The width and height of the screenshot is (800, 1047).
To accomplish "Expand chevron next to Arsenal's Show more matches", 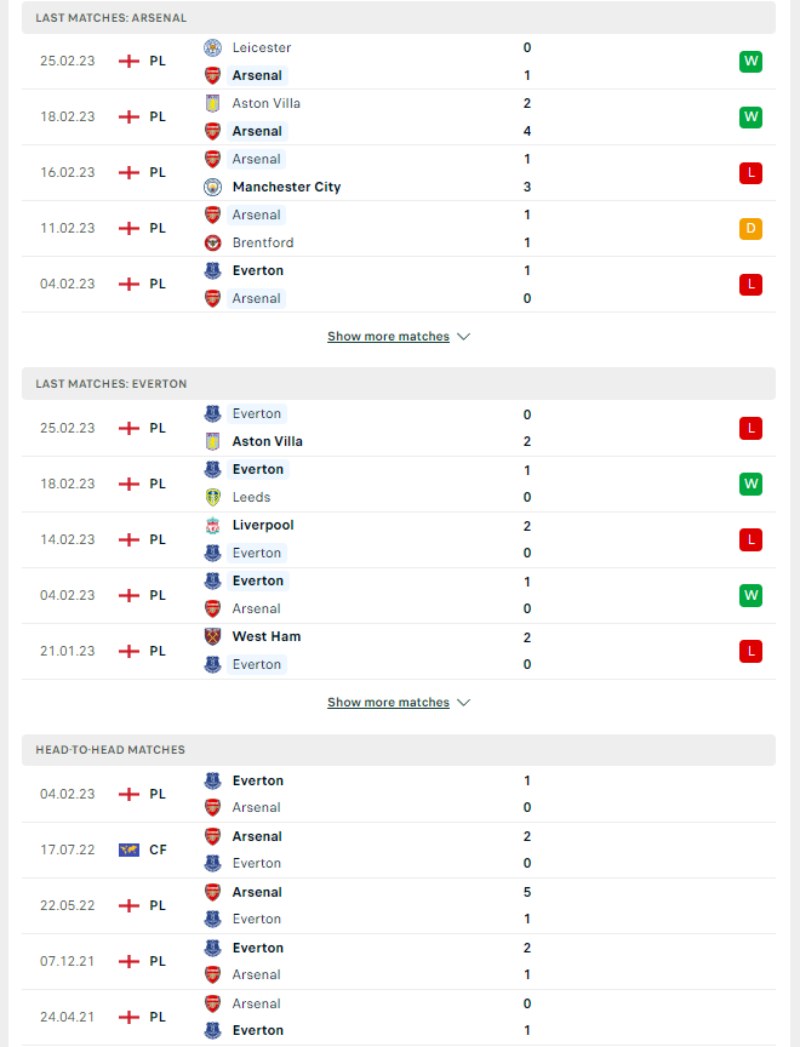I will coord(463,337).
